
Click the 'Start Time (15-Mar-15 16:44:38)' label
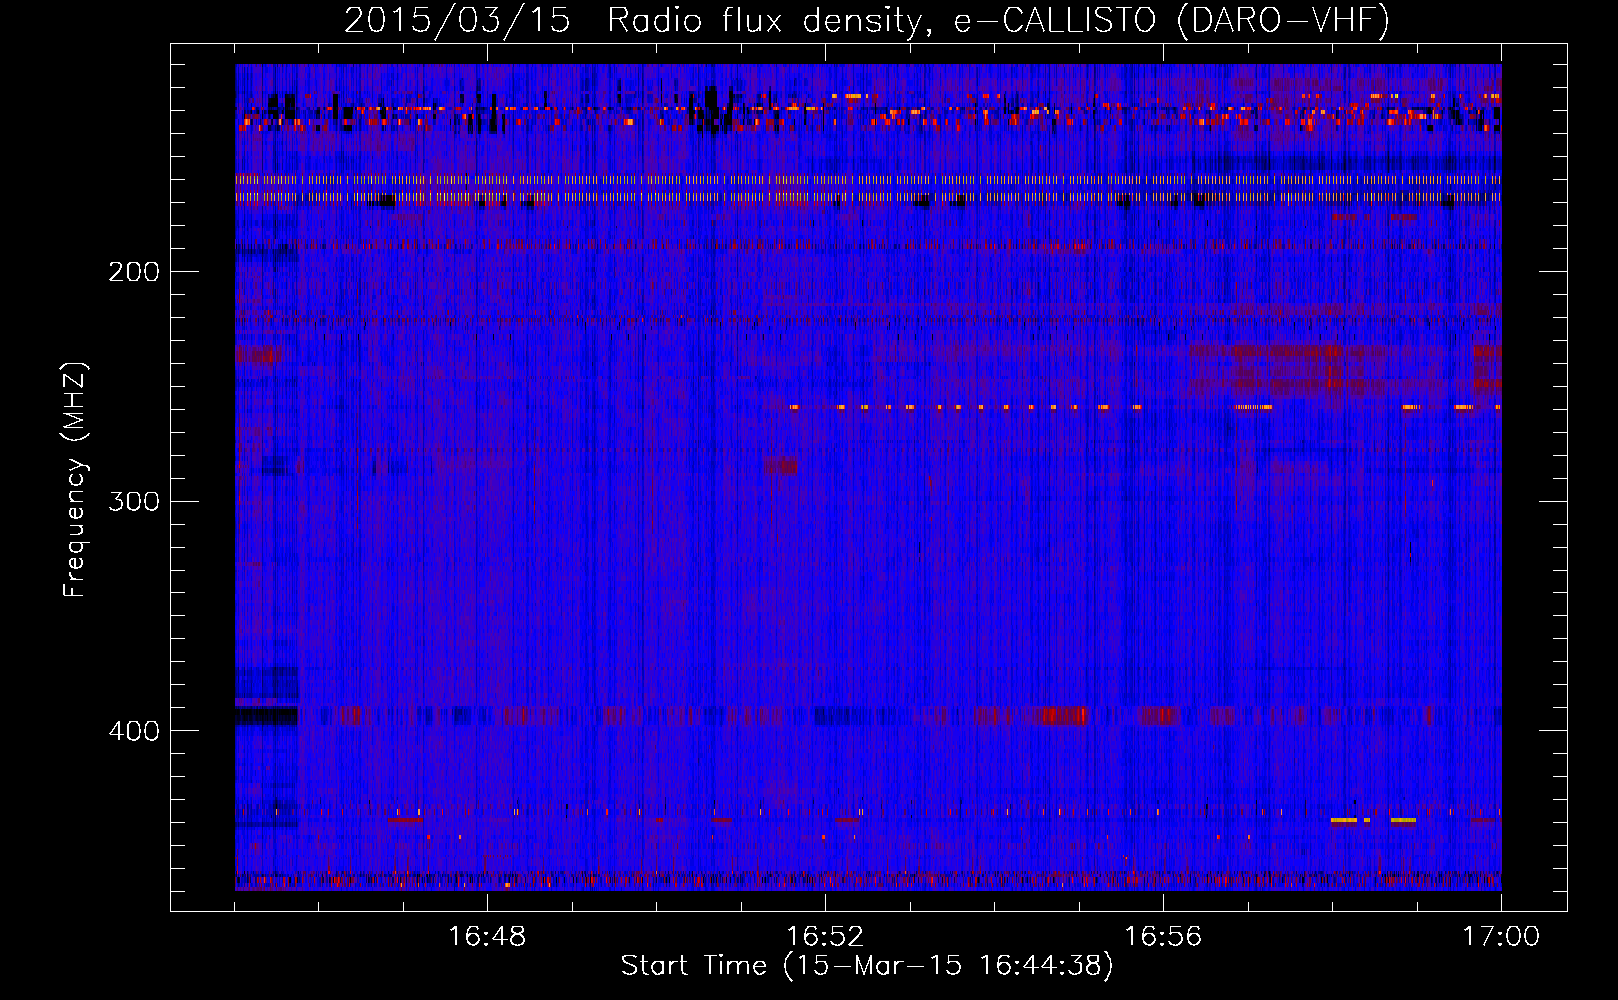867,966
